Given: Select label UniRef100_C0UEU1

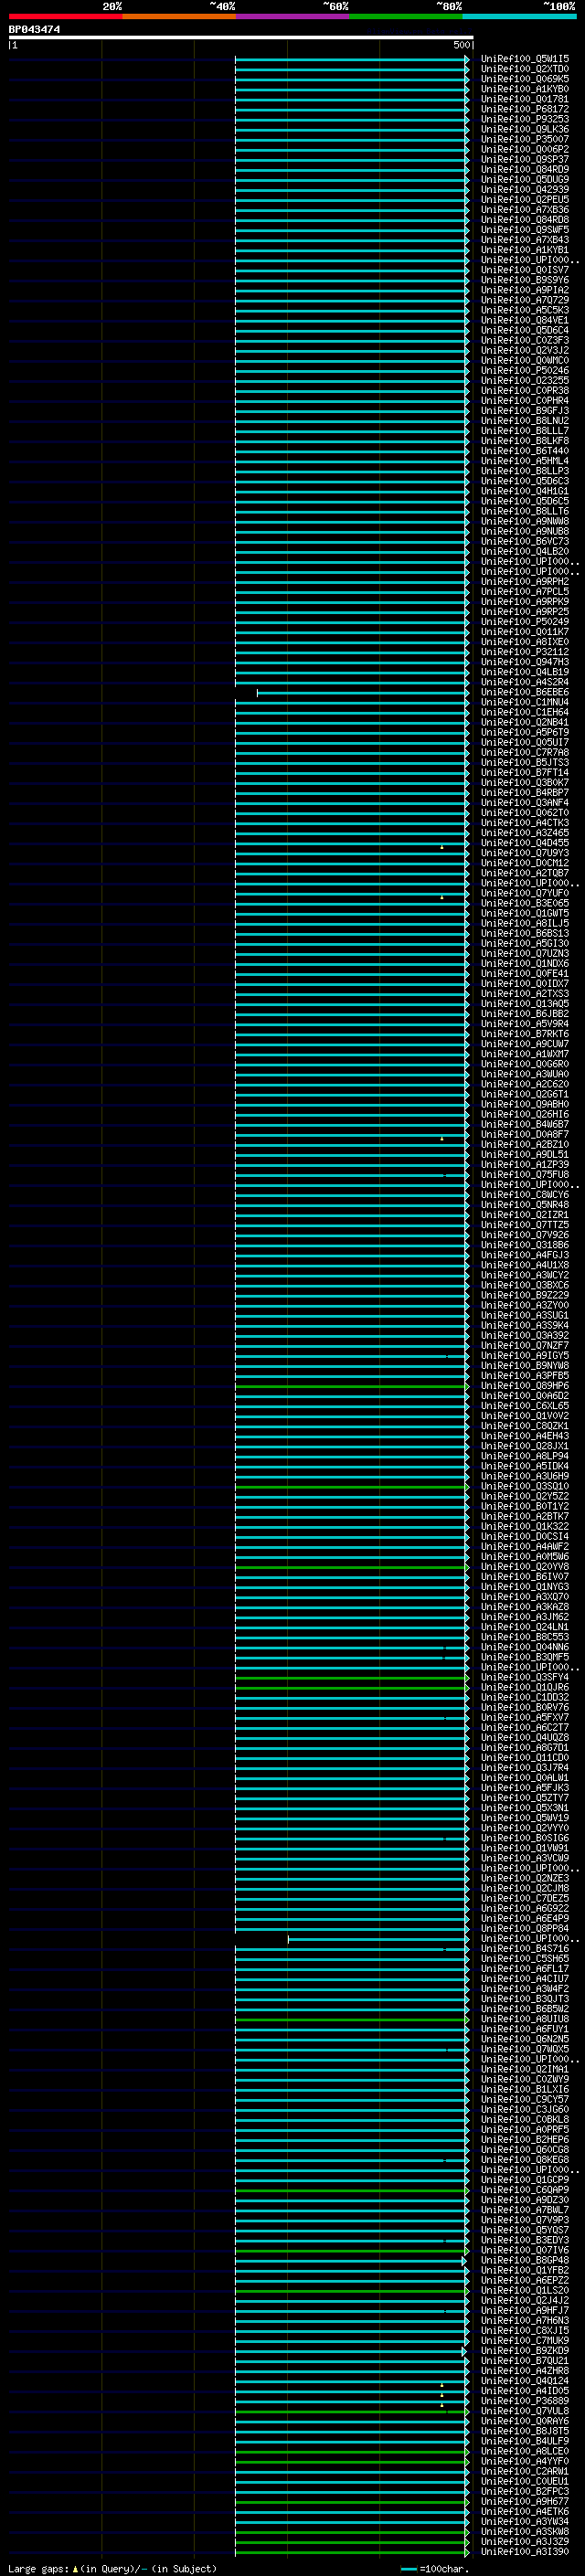Looking at the screenshot, I should 525,2481.
